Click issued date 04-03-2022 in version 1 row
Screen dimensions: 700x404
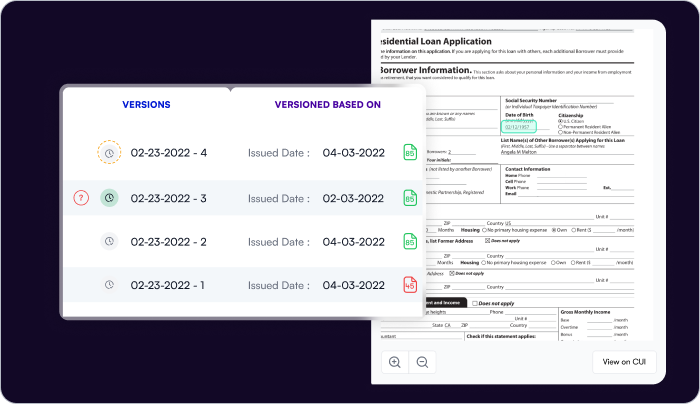tap(354, 285)
